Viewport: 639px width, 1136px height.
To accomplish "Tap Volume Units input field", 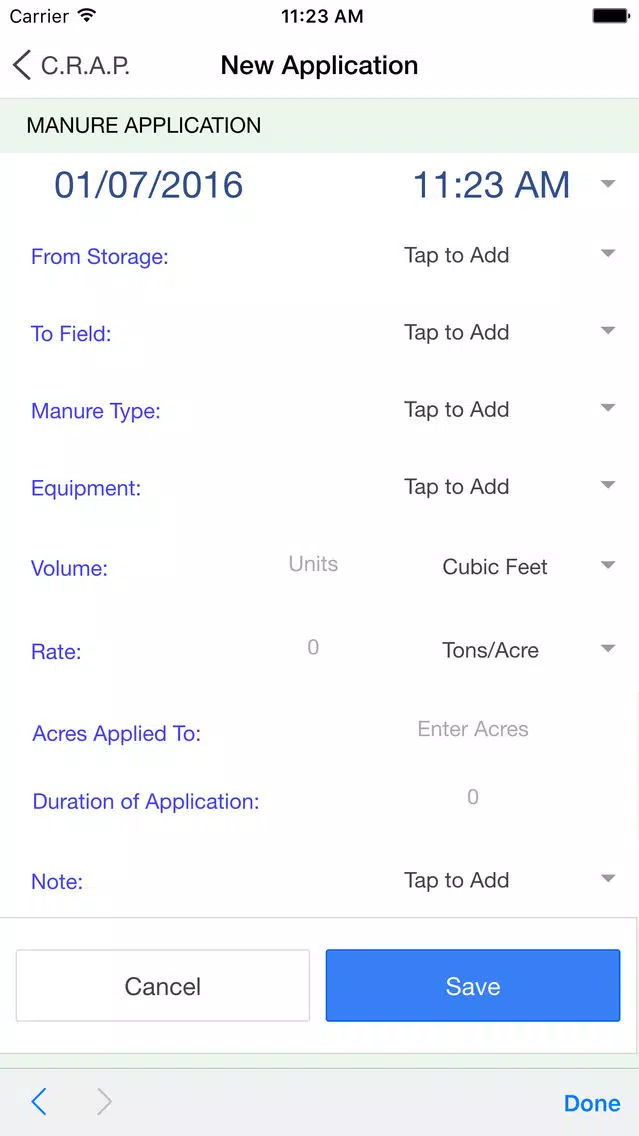I will pos(313,564).
